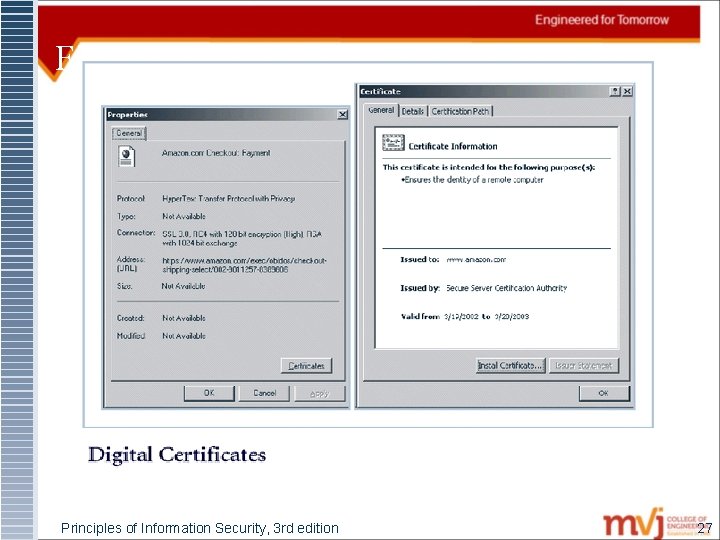720x540 pixels.
Task: Click the Modified 'Not Available' value
Action: click(x=184, y=336)
